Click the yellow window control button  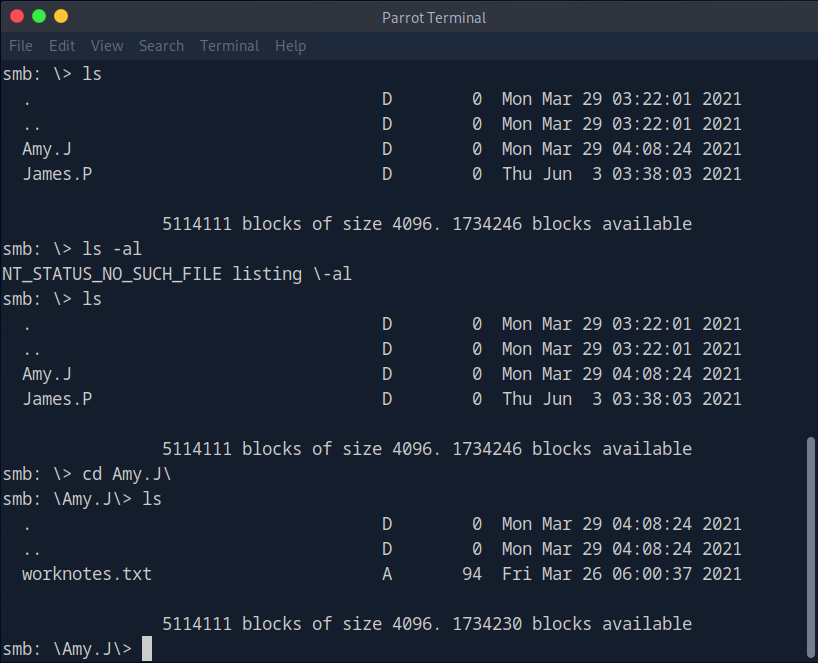61,17
